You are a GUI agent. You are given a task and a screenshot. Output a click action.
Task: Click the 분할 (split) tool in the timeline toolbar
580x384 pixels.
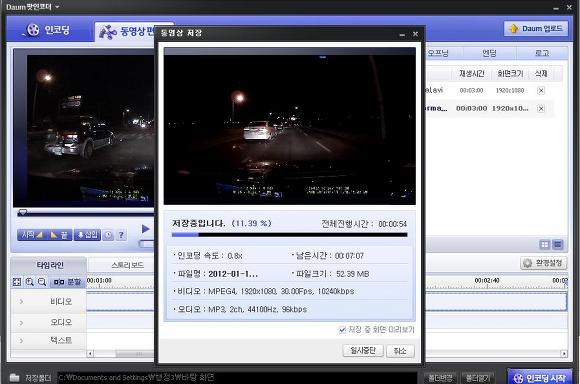[x=67, y=282]
